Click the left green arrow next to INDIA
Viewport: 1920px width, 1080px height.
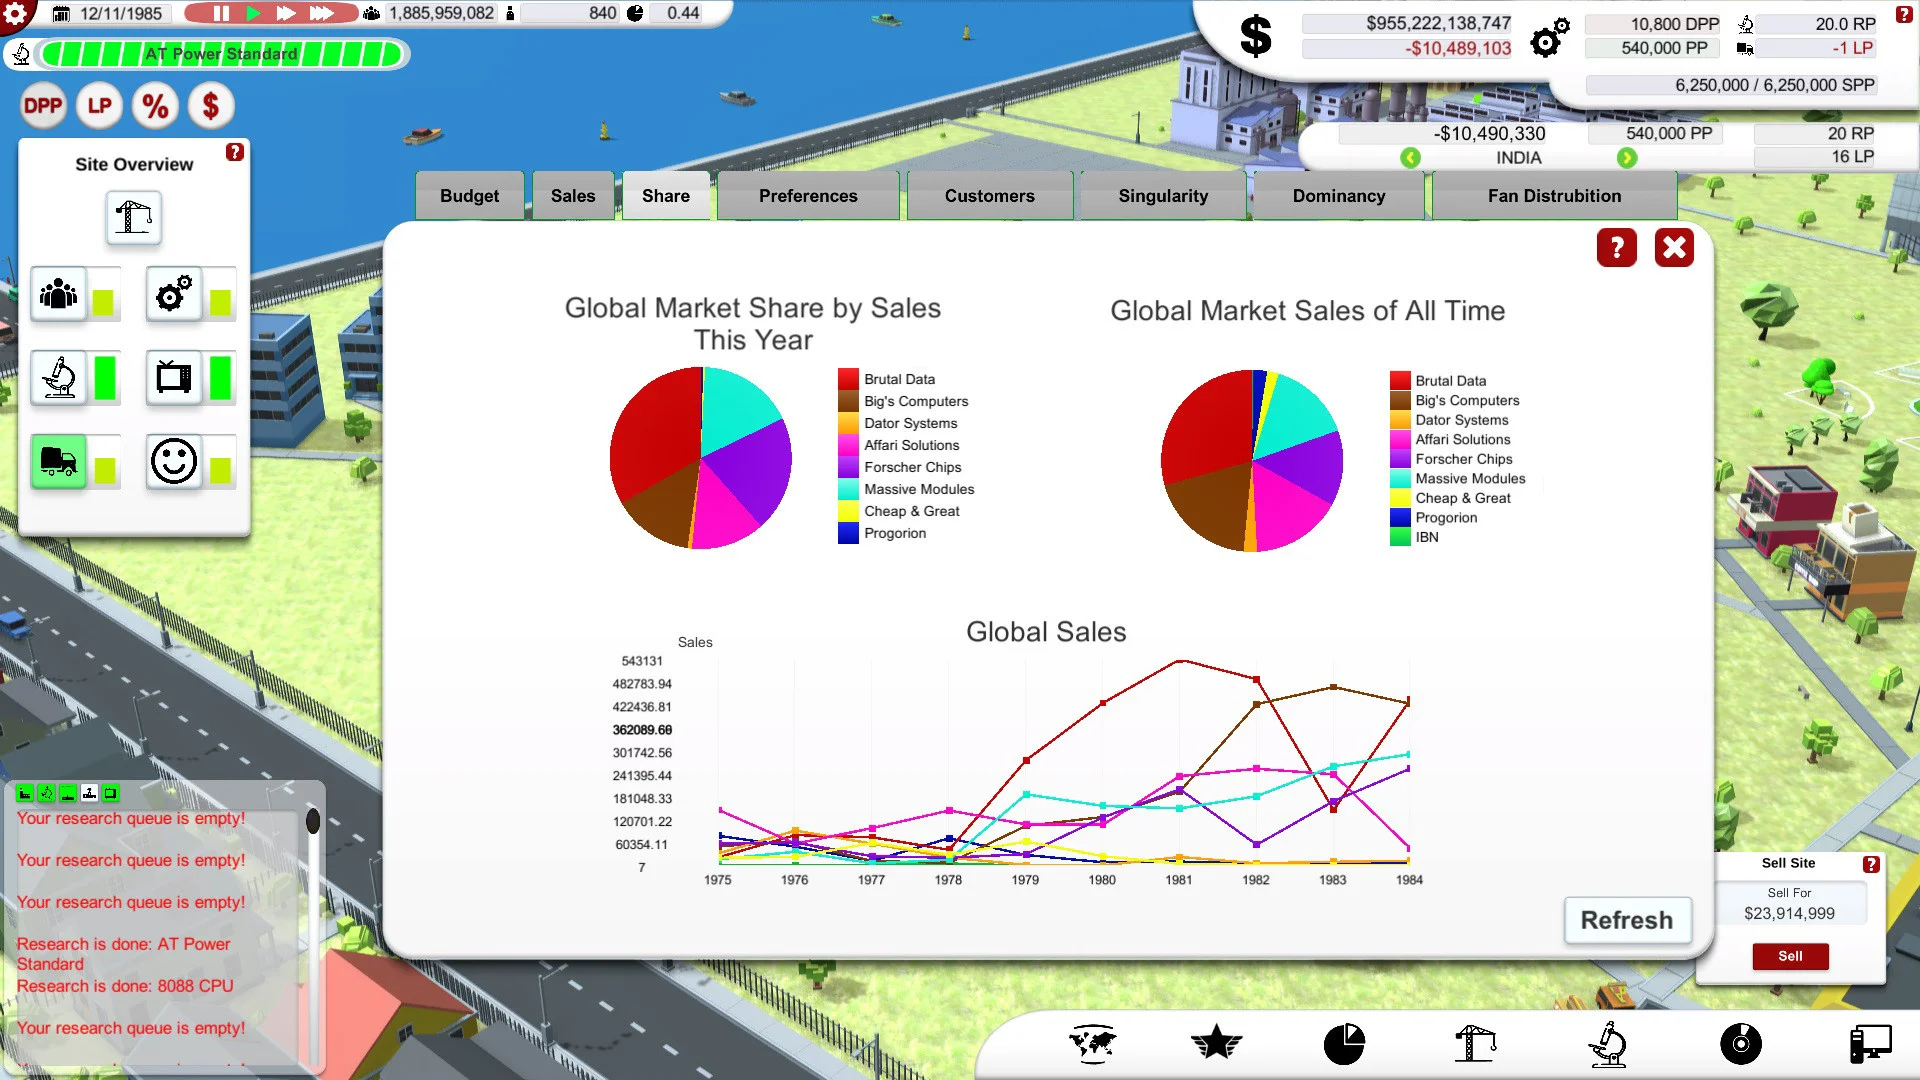click(x=1410, y=158)
